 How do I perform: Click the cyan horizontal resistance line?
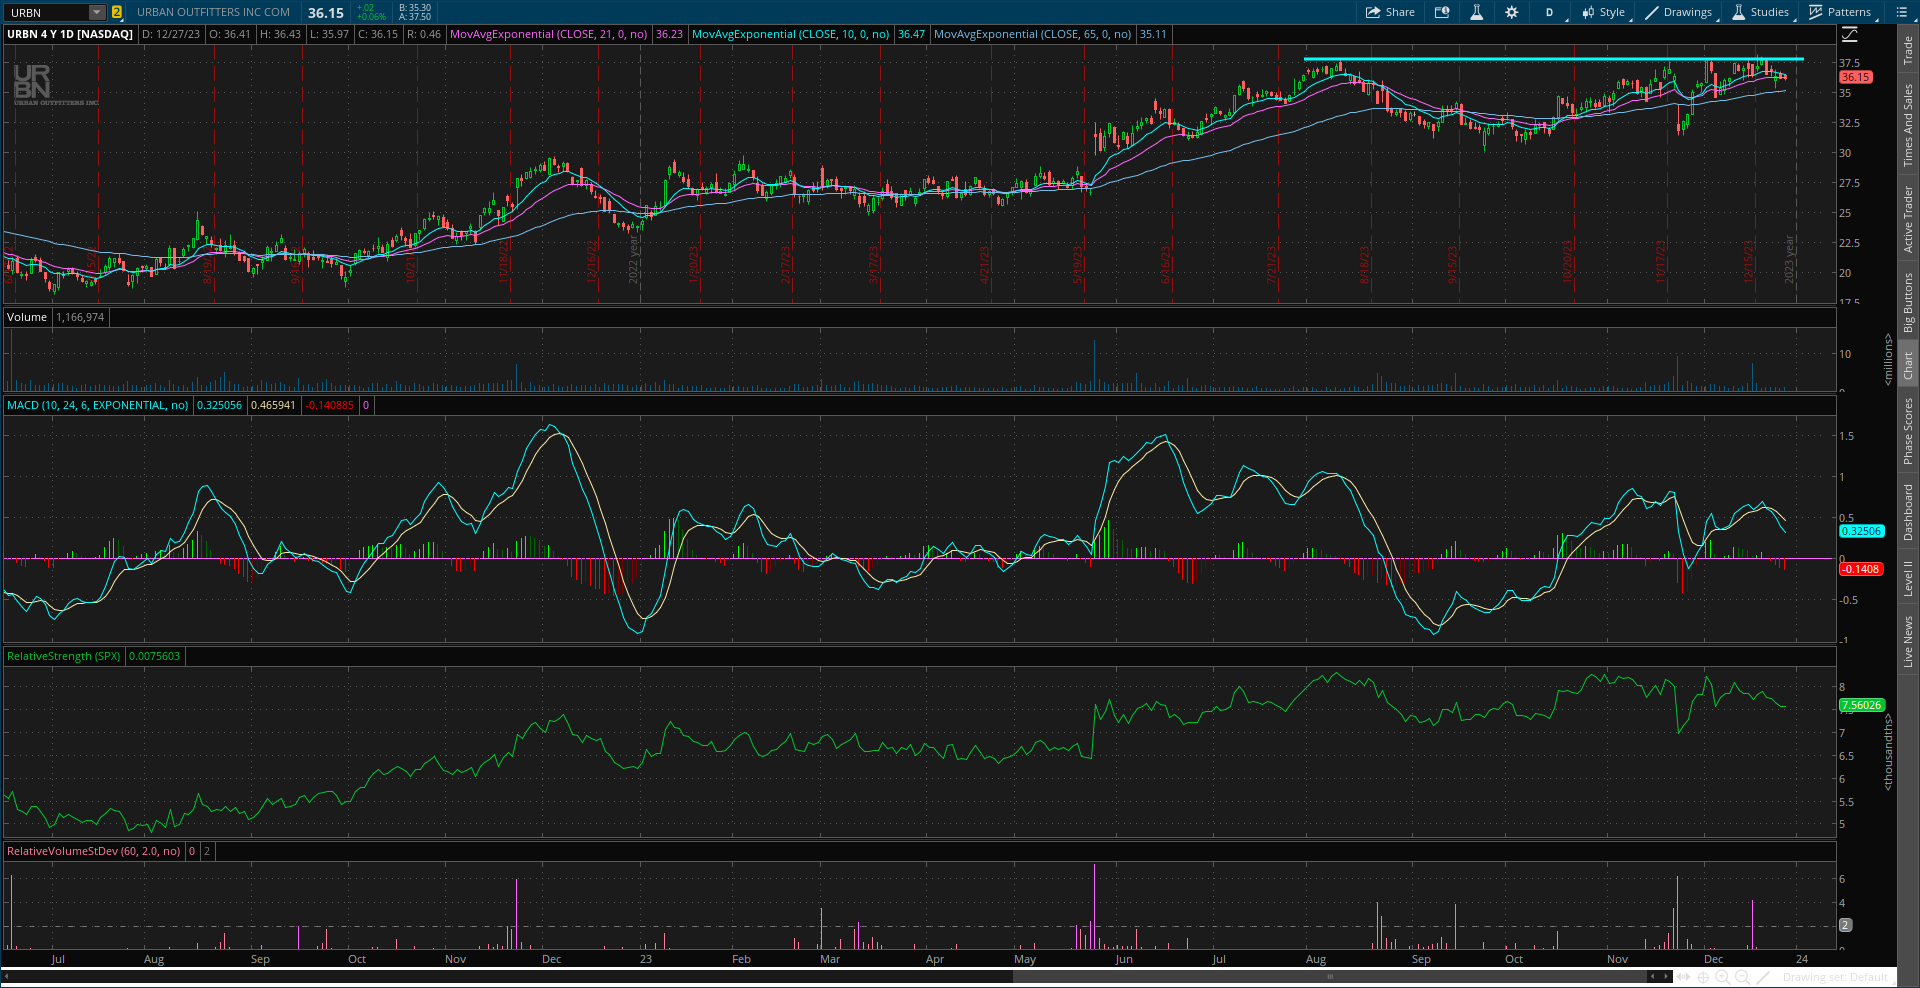1553,59
